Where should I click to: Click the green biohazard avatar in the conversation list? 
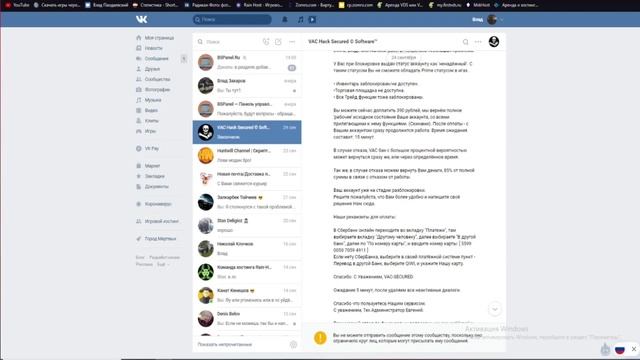tap(206, 272)
